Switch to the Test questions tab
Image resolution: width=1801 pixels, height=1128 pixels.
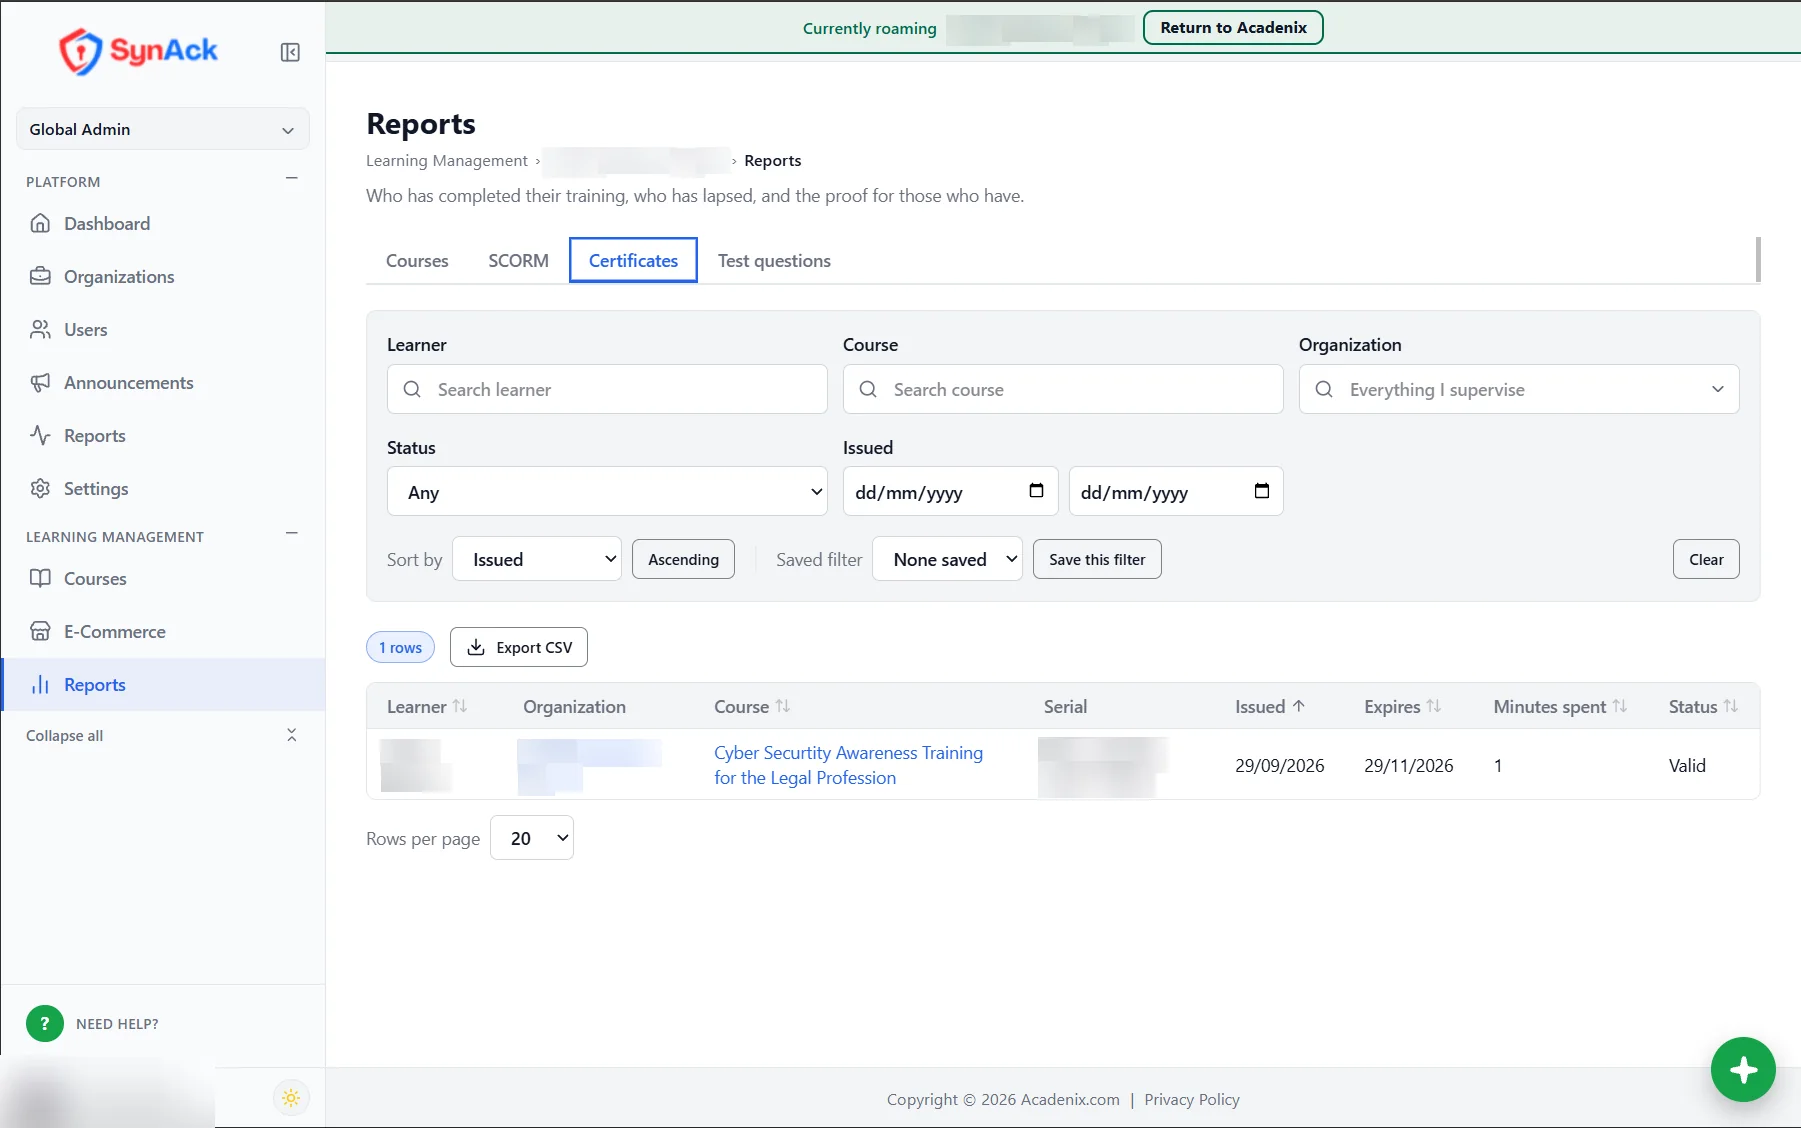(774, 261)
